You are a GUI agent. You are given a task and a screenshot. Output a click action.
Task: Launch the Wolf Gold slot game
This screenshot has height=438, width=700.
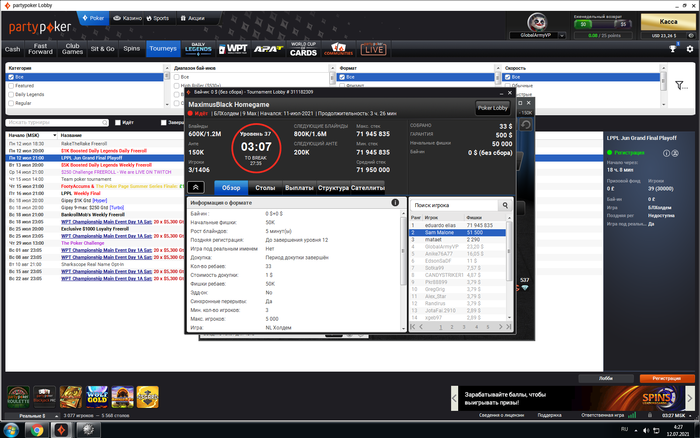click(x=97, y=396)
